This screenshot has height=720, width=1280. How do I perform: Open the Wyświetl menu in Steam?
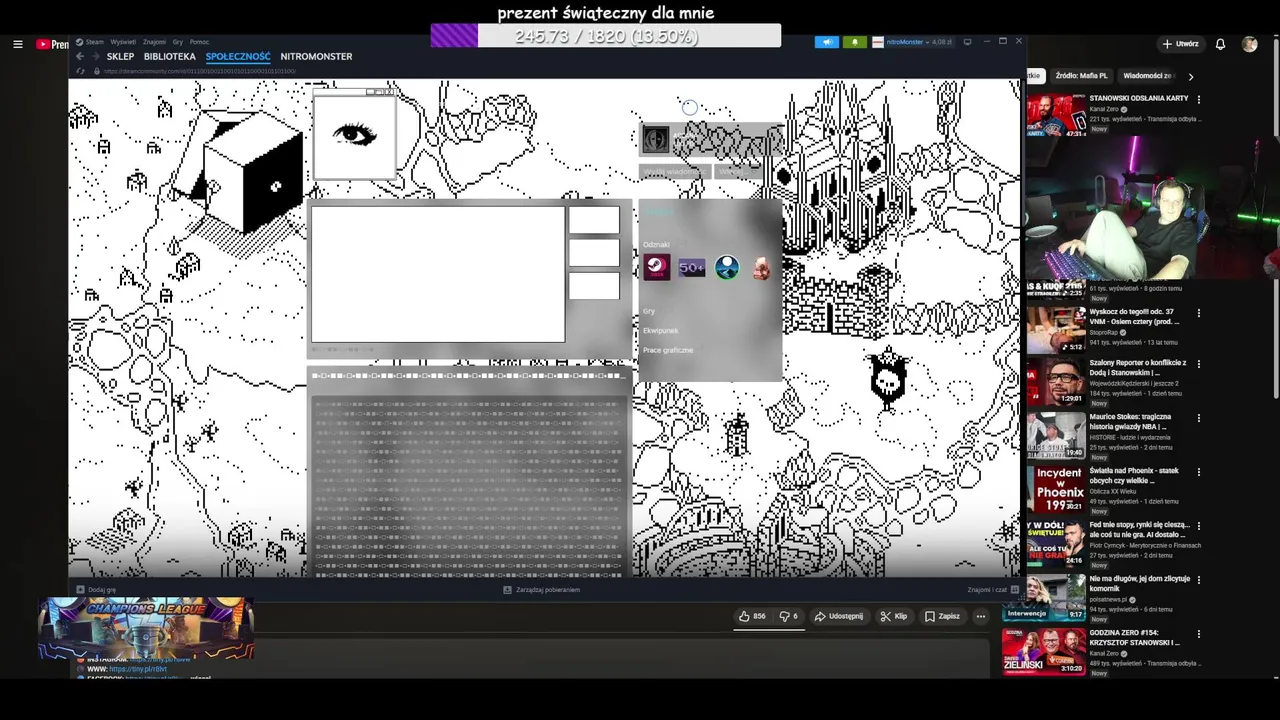click(x=123, y=42)
